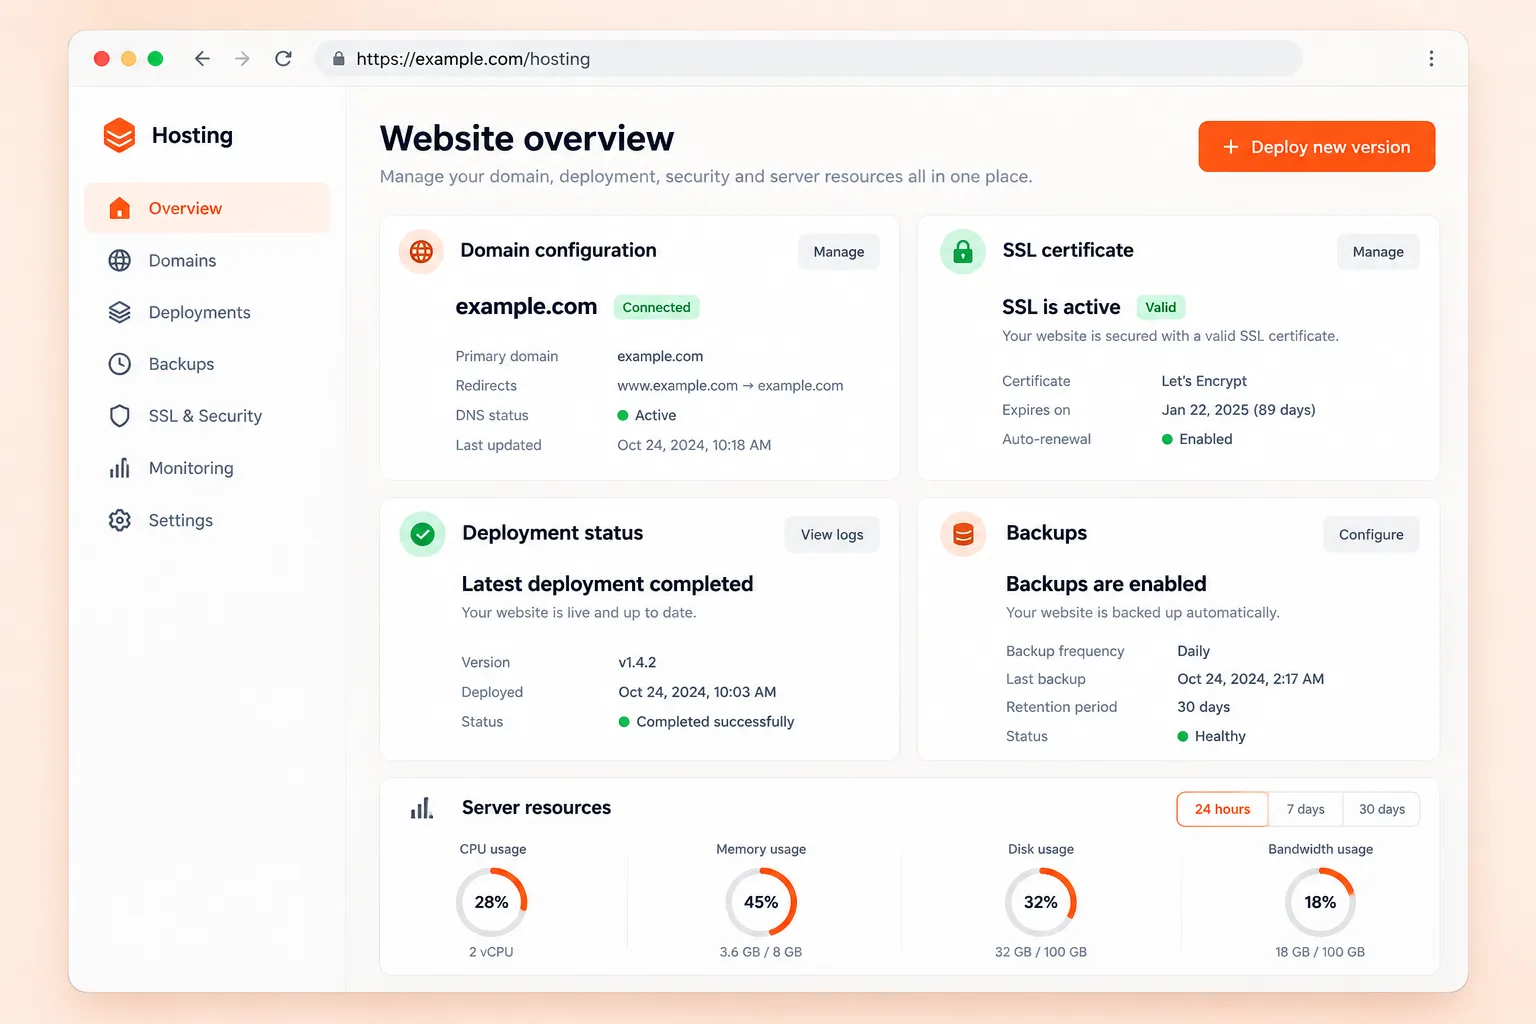Click the SSL & Security shield icon

[x=119, y=416]
